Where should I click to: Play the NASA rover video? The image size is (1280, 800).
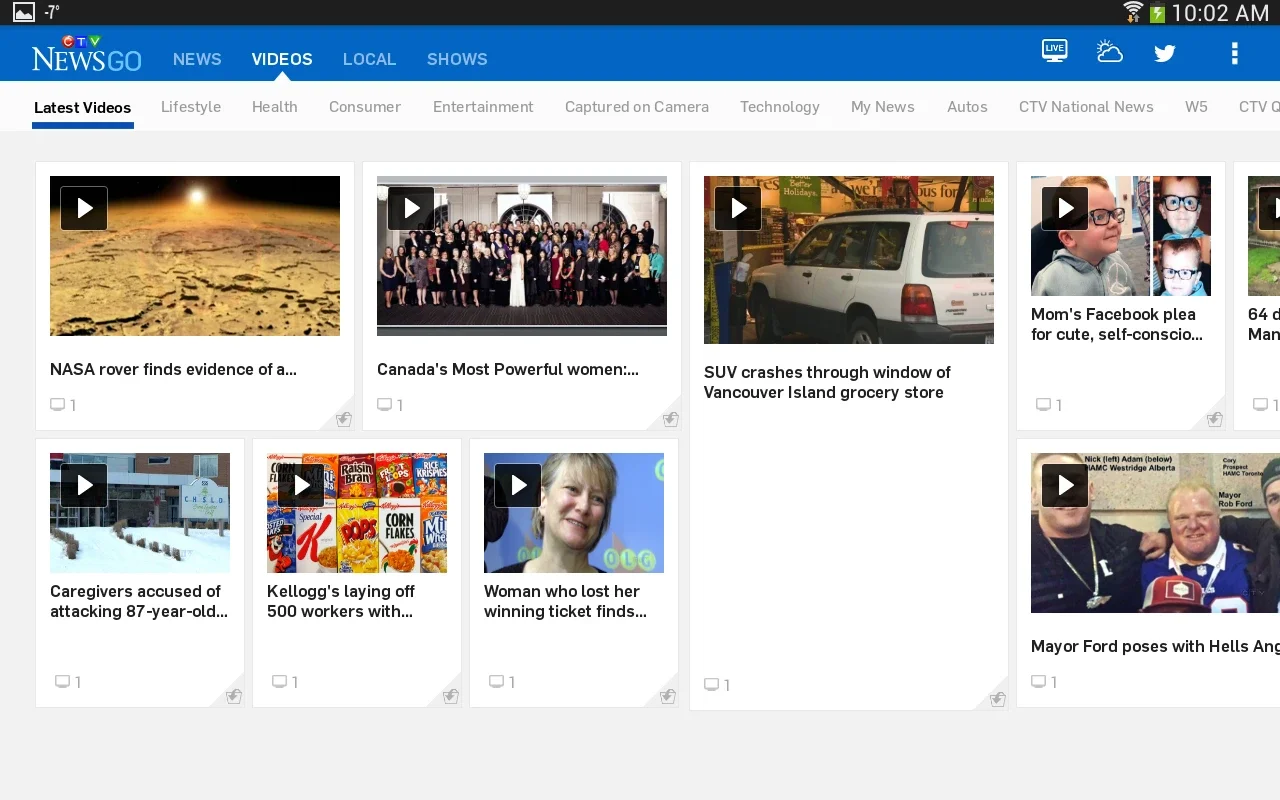(84, 208)
